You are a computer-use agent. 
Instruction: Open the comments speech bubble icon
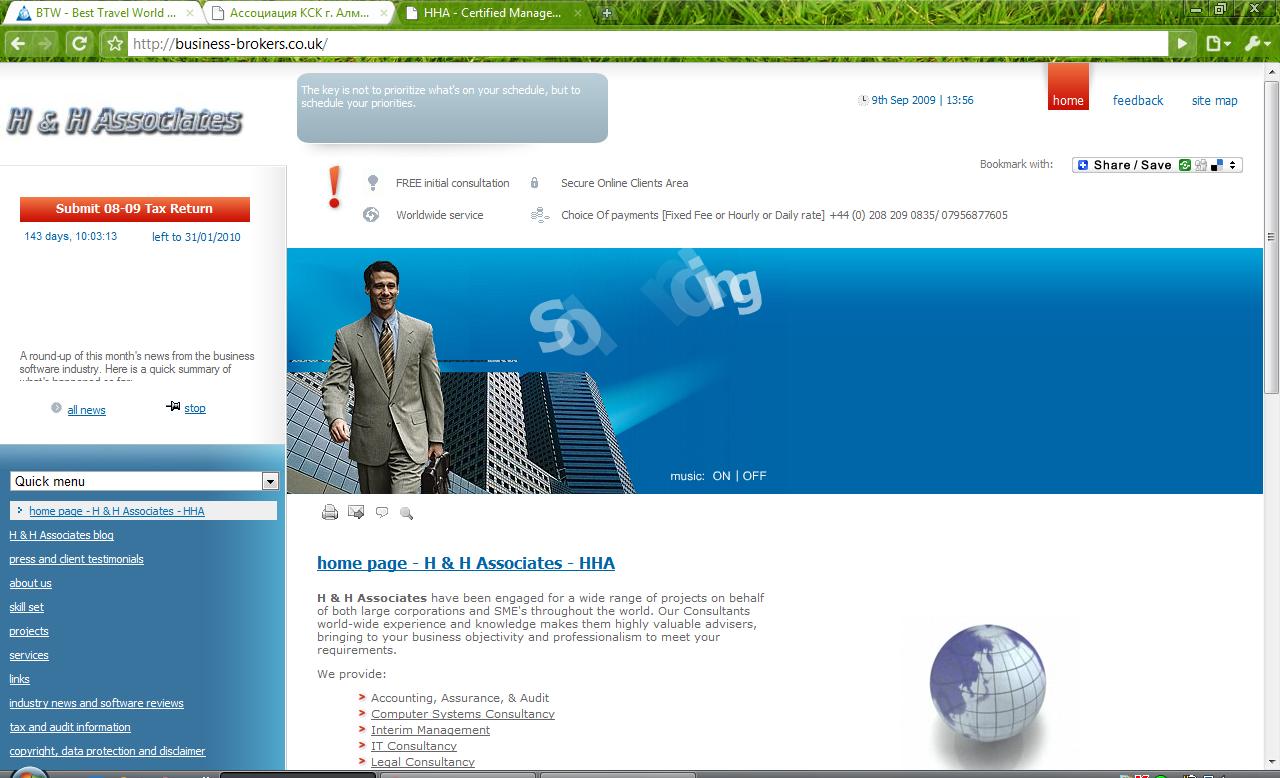click(x=381, y=512)
